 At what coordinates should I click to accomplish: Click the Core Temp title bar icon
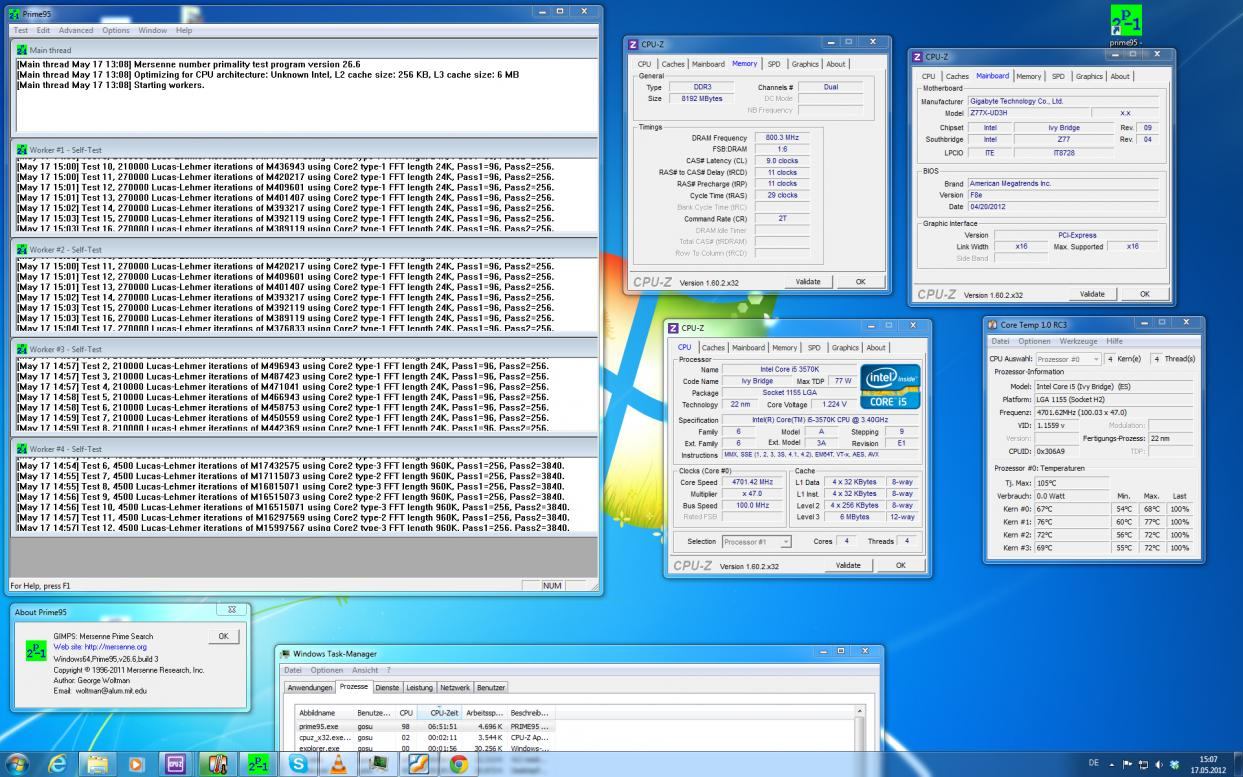click(x=993, y=324)
